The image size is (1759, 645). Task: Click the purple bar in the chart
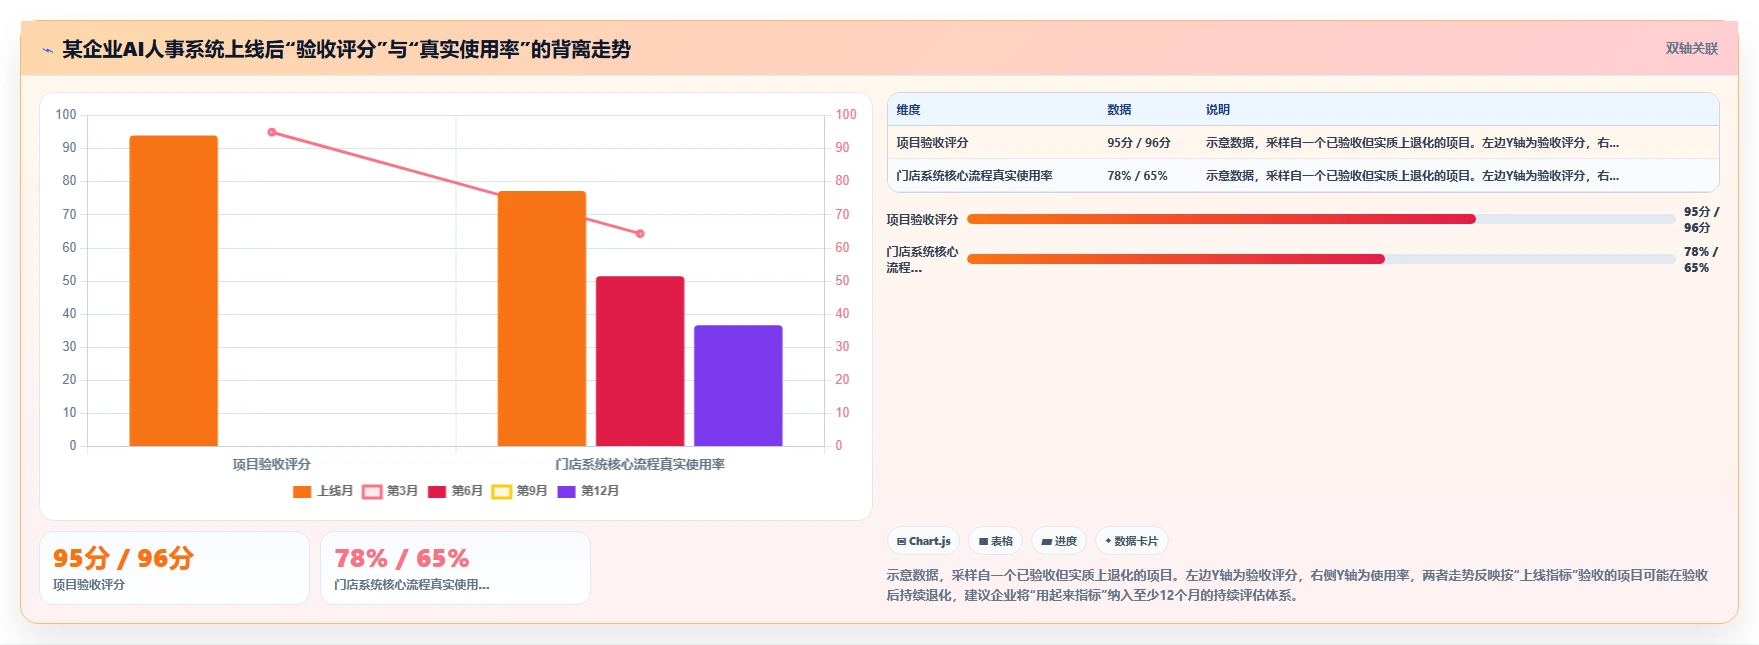738,385
